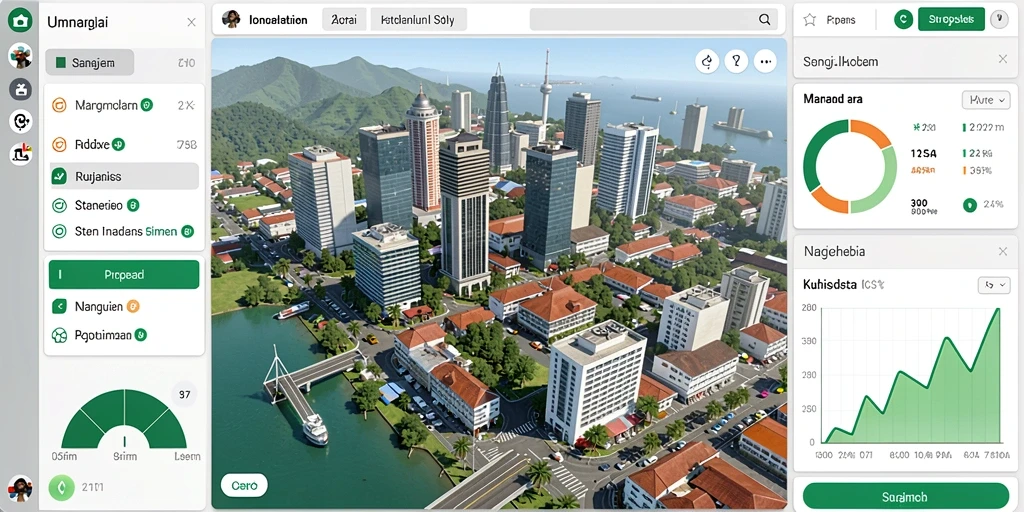
Task: Click the refresh icon on map view
Action: click(x=707, y=61)
